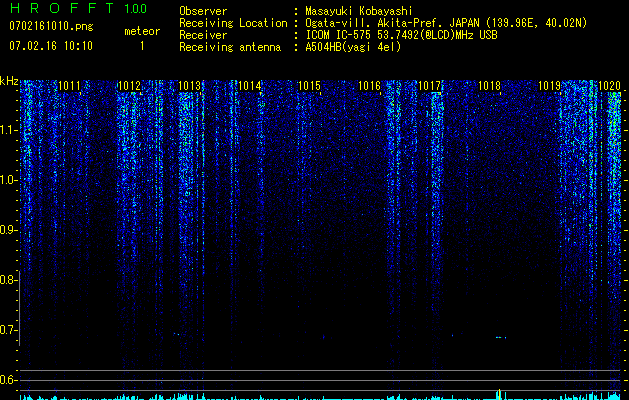
Task: Select observer name Masayuki Kobayashi
Action: tap(359, 11)
